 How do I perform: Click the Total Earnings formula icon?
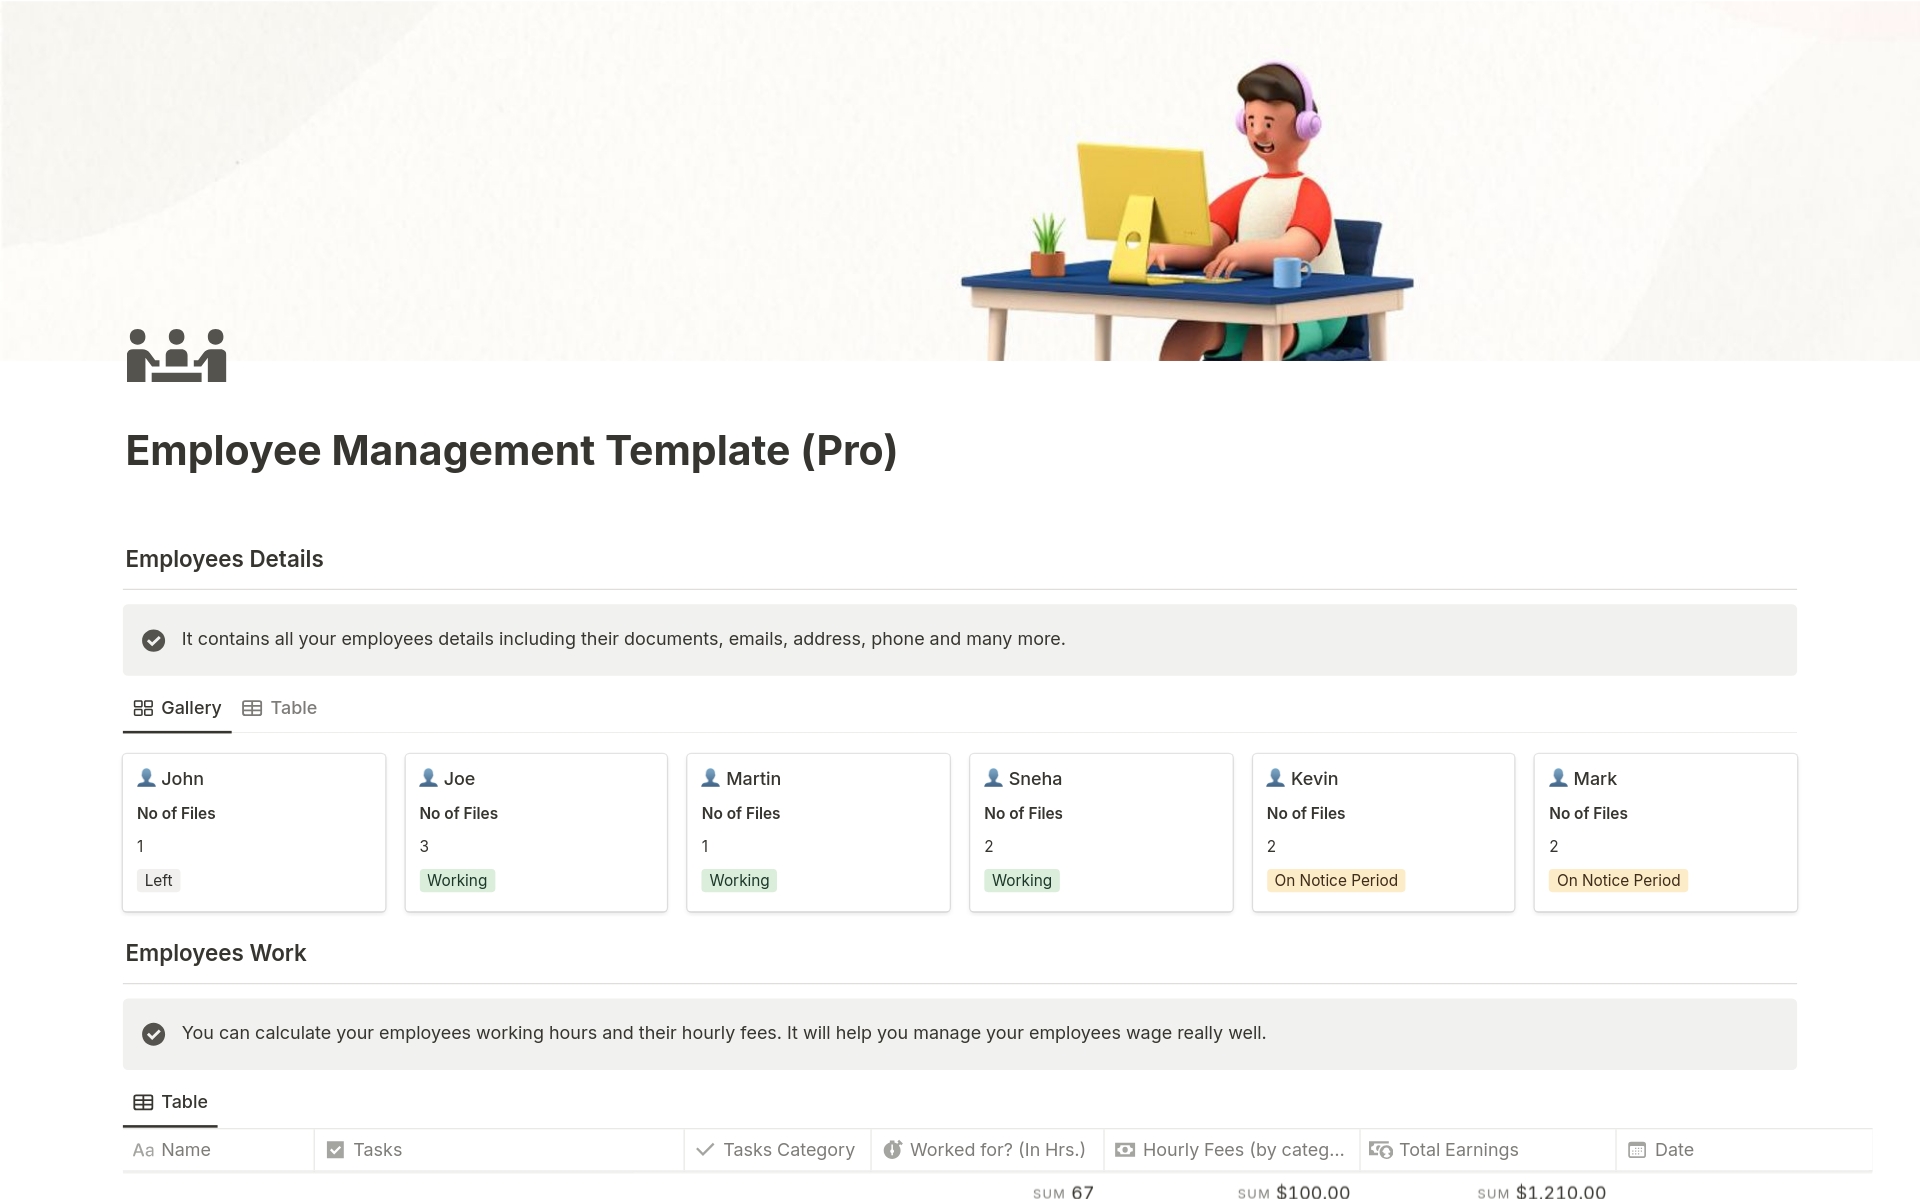[x=1380, y=1150]
